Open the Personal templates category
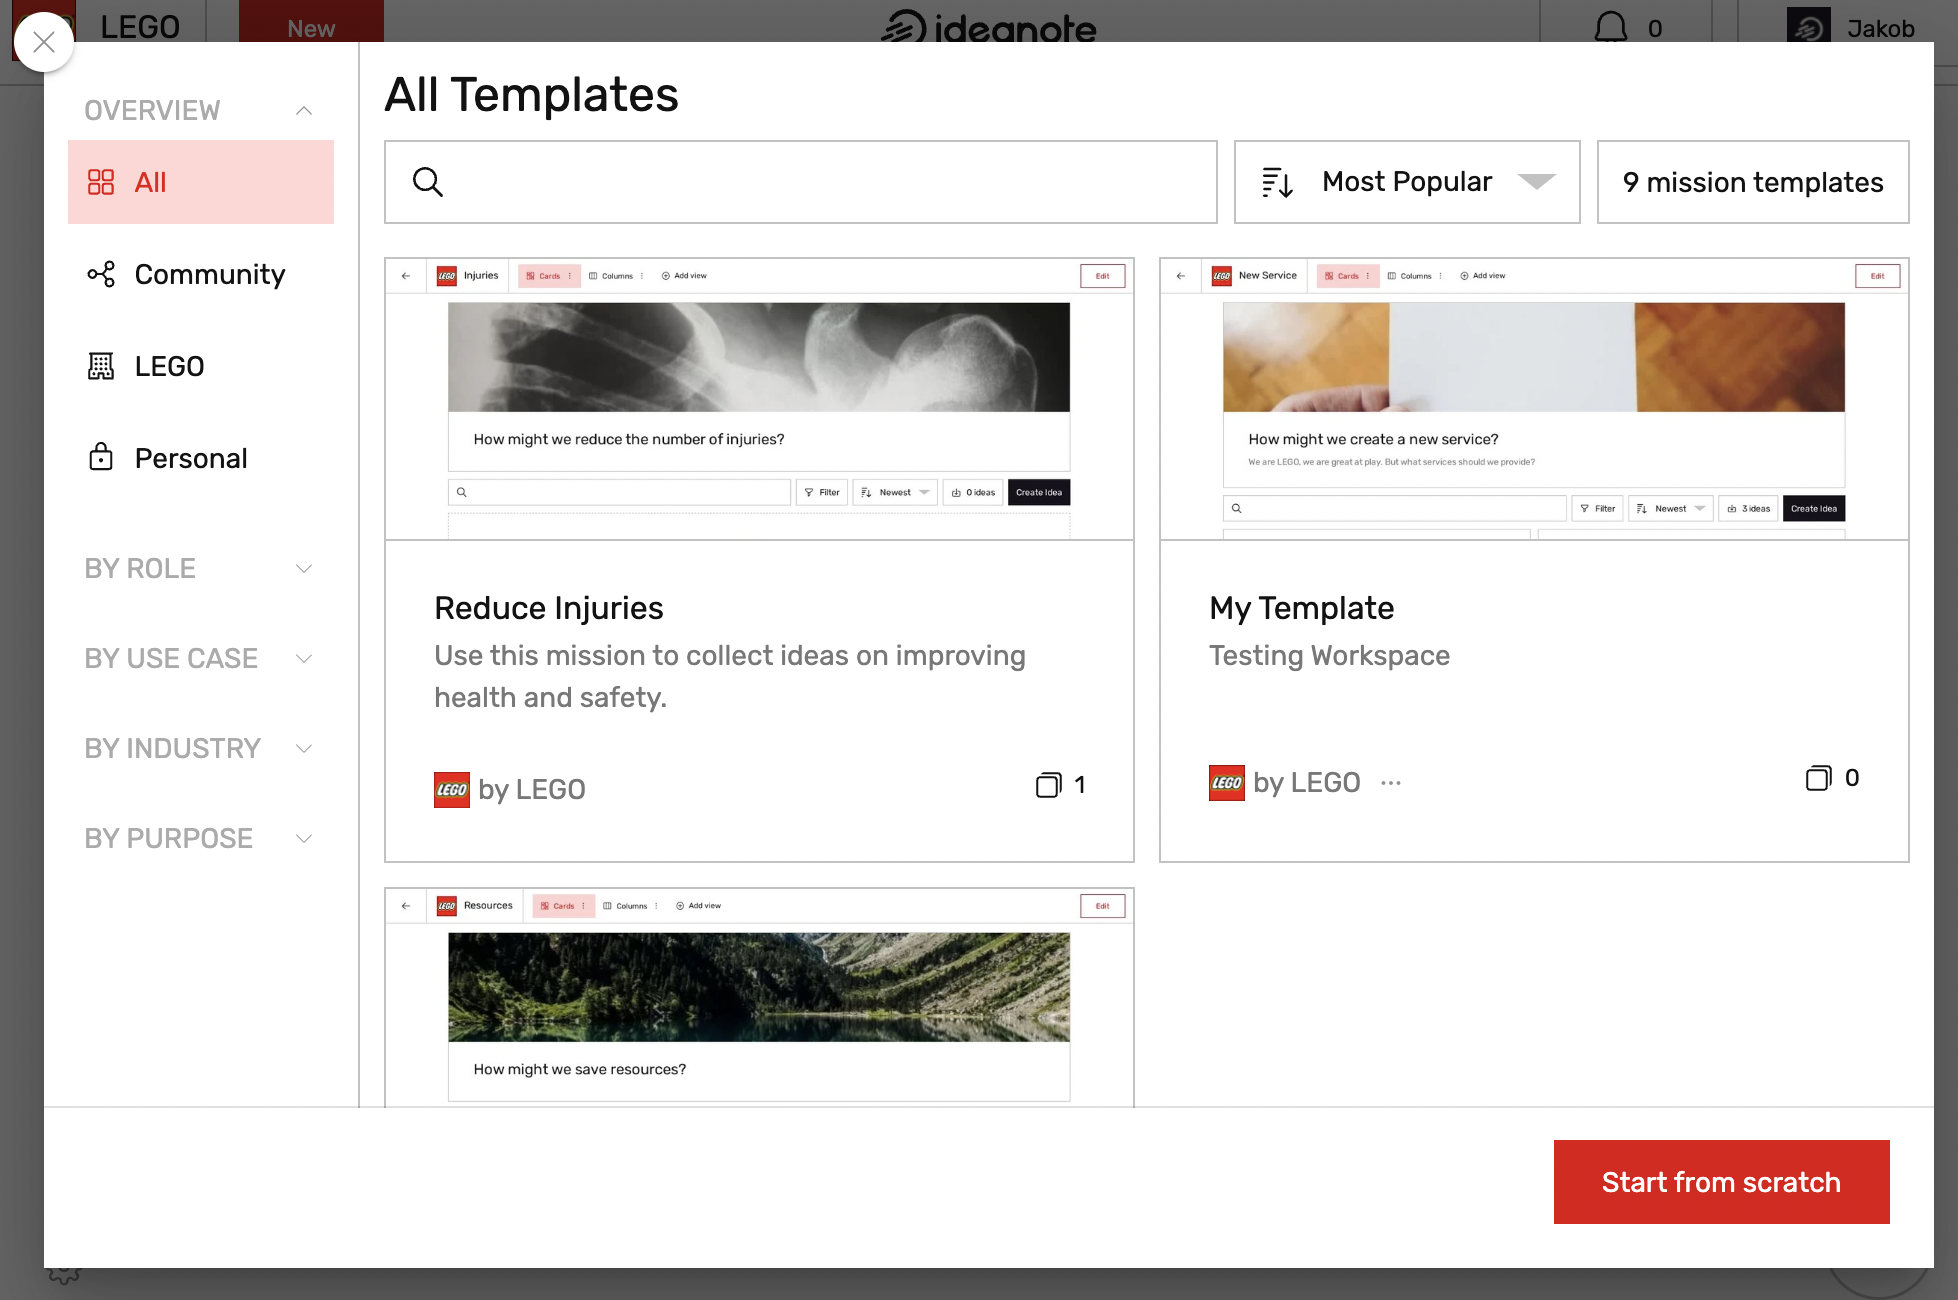 tap(201, 458)
